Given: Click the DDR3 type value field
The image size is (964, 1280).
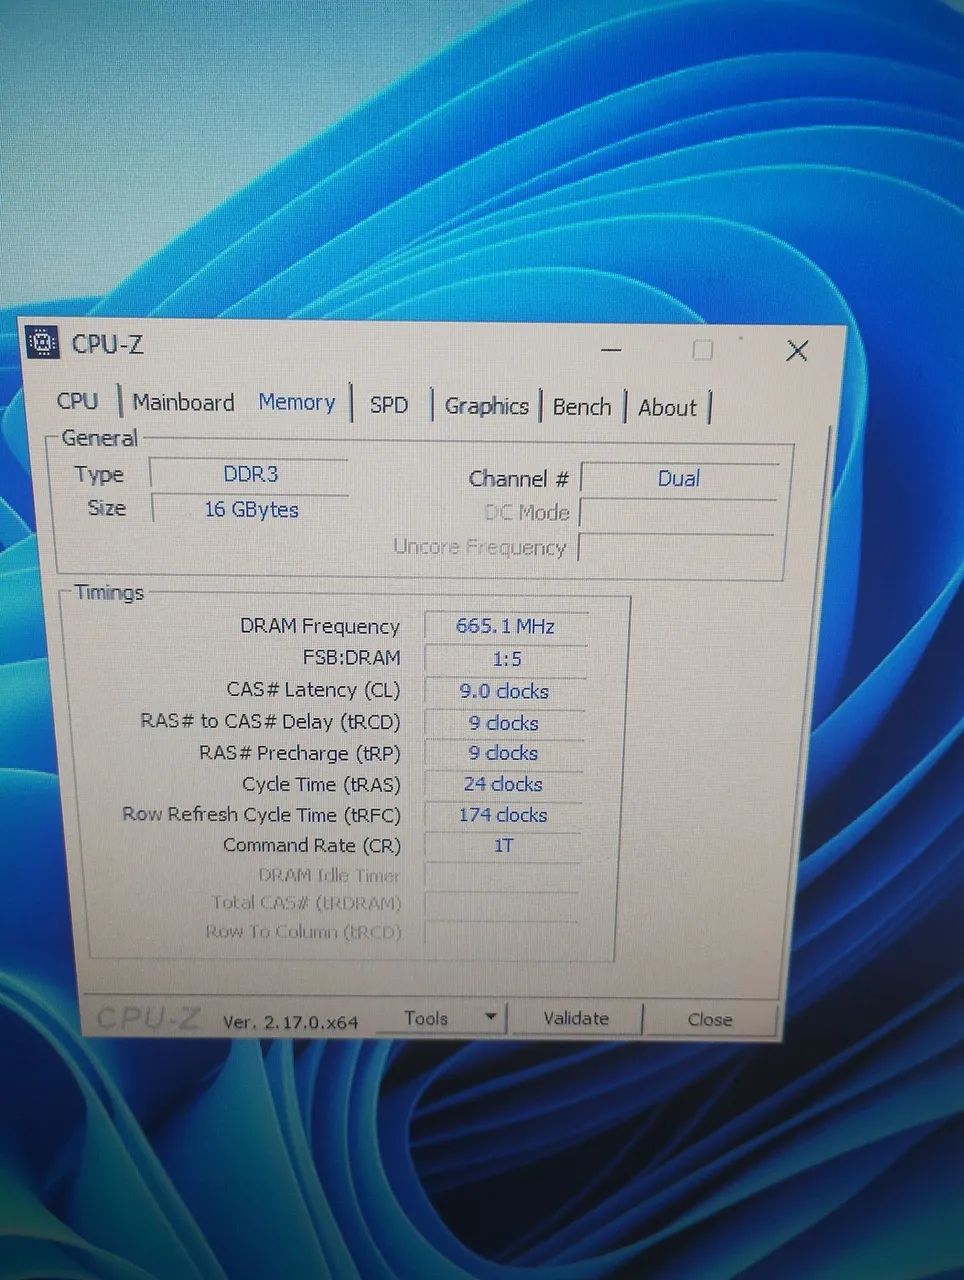Looking at the screenshot, I should click(250, 474).
